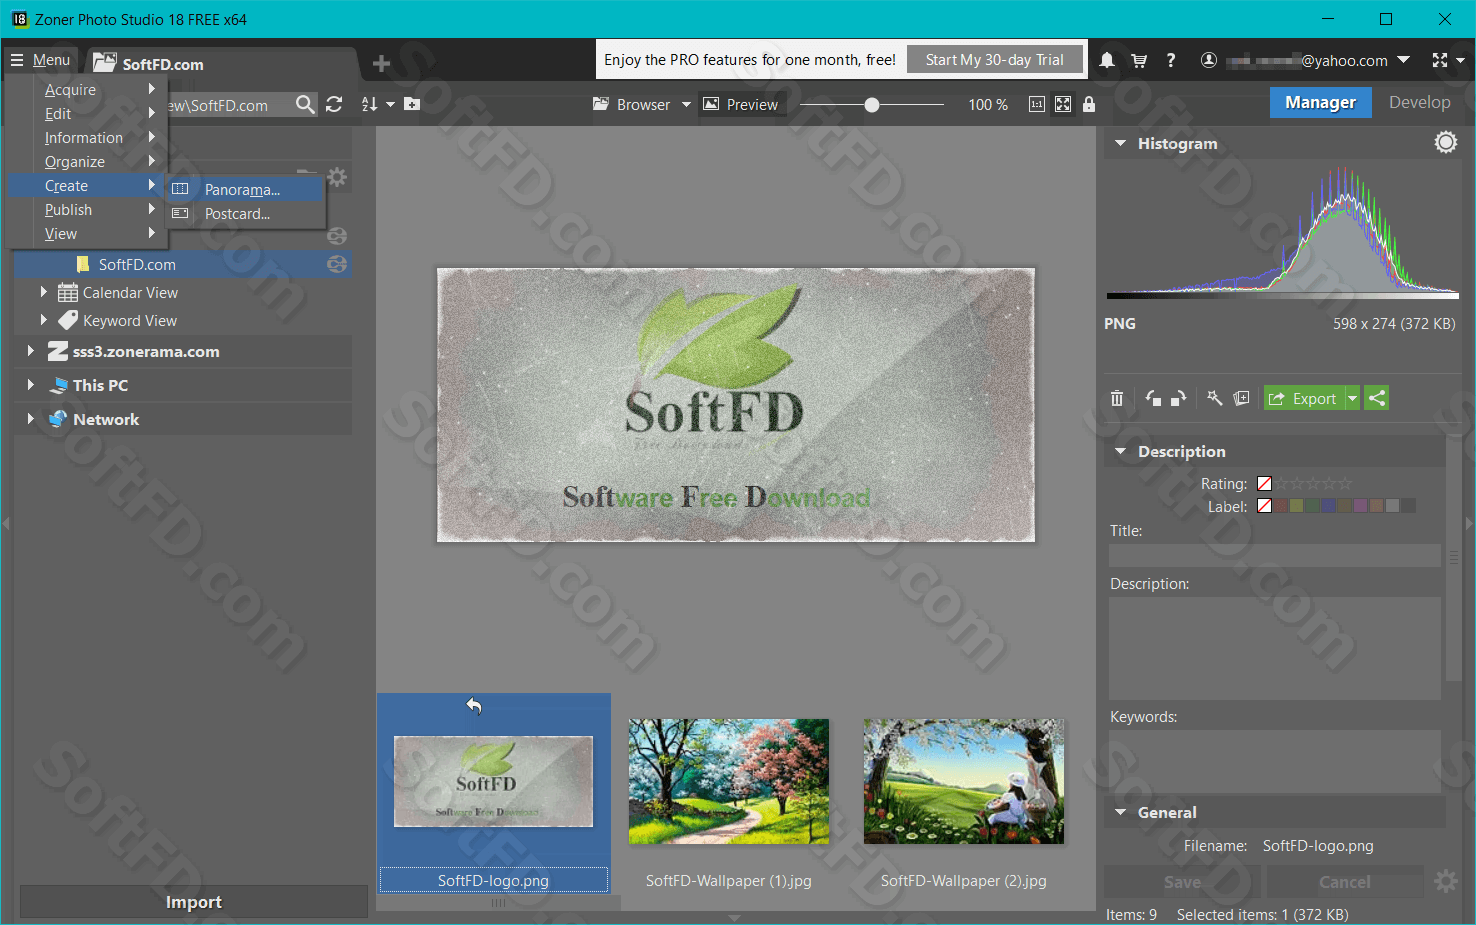
Task: Open histogram settings circle icon
Action: 1446,143
